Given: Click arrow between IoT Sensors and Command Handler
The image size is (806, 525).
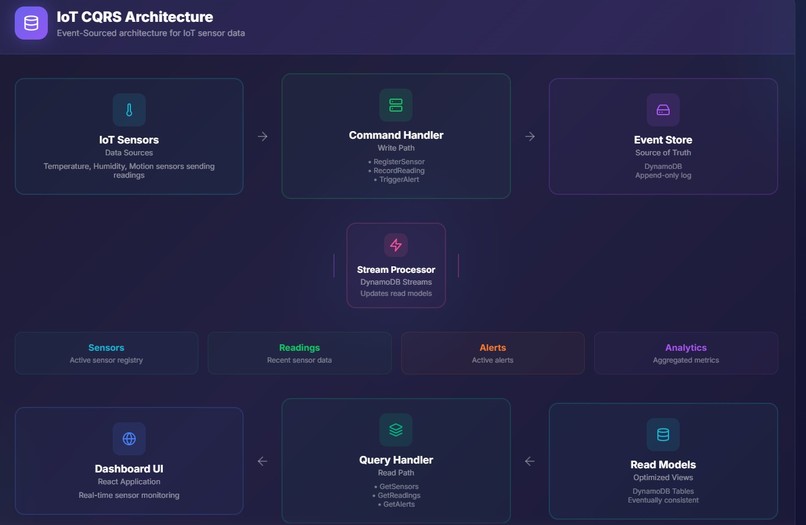Looking at the screenshot, I should [x=263, y=136].
